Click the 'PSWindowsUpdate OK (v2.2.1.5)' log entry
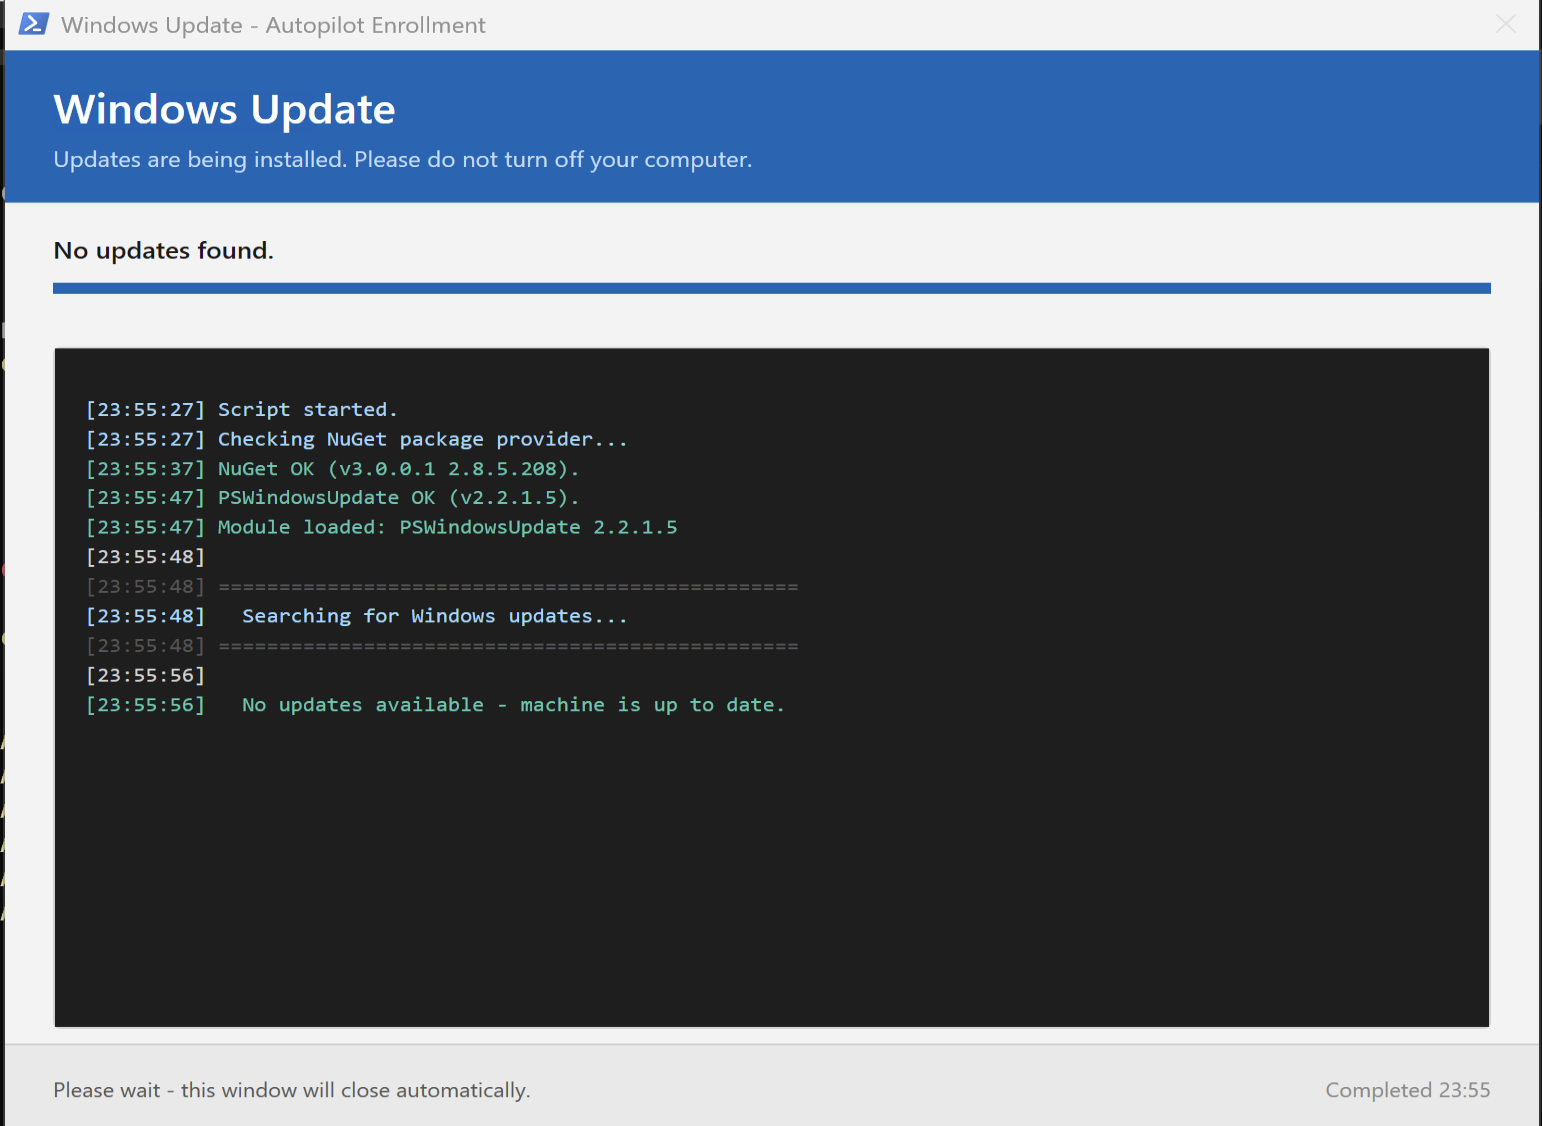The height and width of the screenshot is (1126, 1542). pos(332,497)
